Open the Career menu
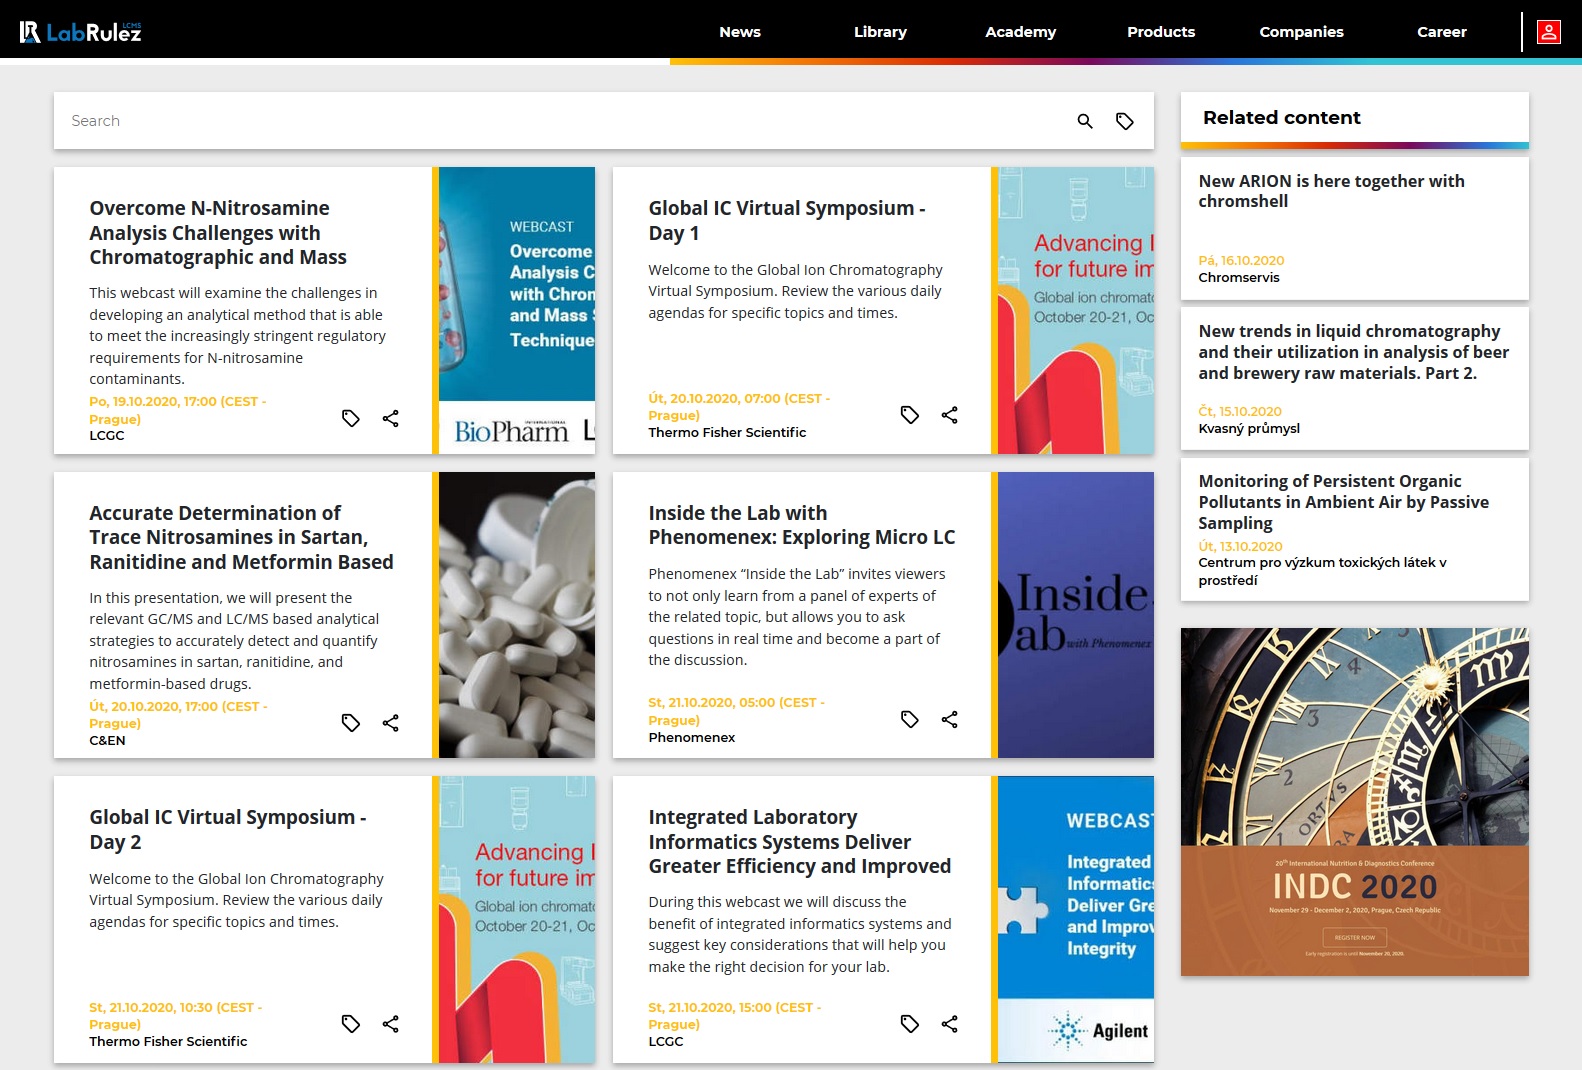This screenshot has height=1070, width=1582. [x=1442, y=32]
